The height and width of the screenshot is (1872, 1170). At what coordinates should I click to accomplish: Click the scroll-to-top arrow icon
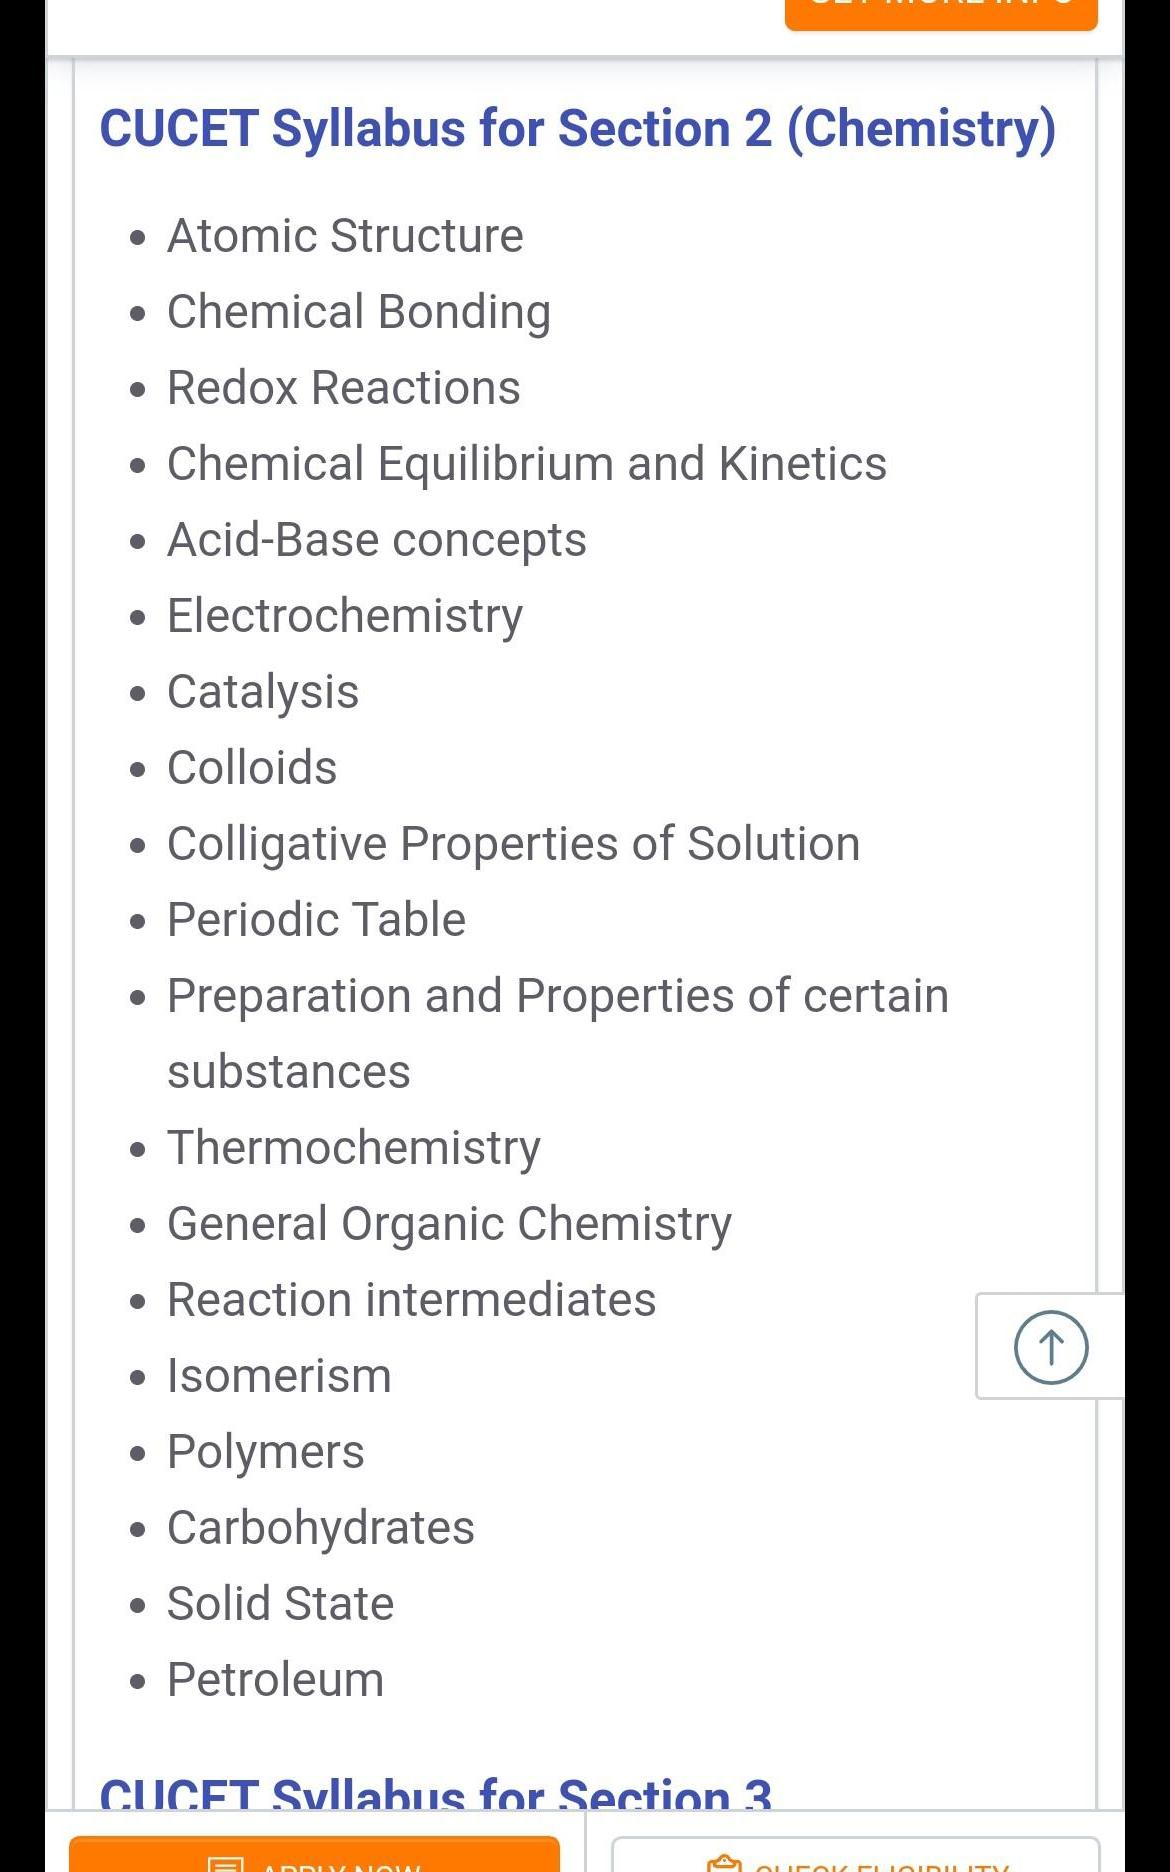coord(1051,1347)
